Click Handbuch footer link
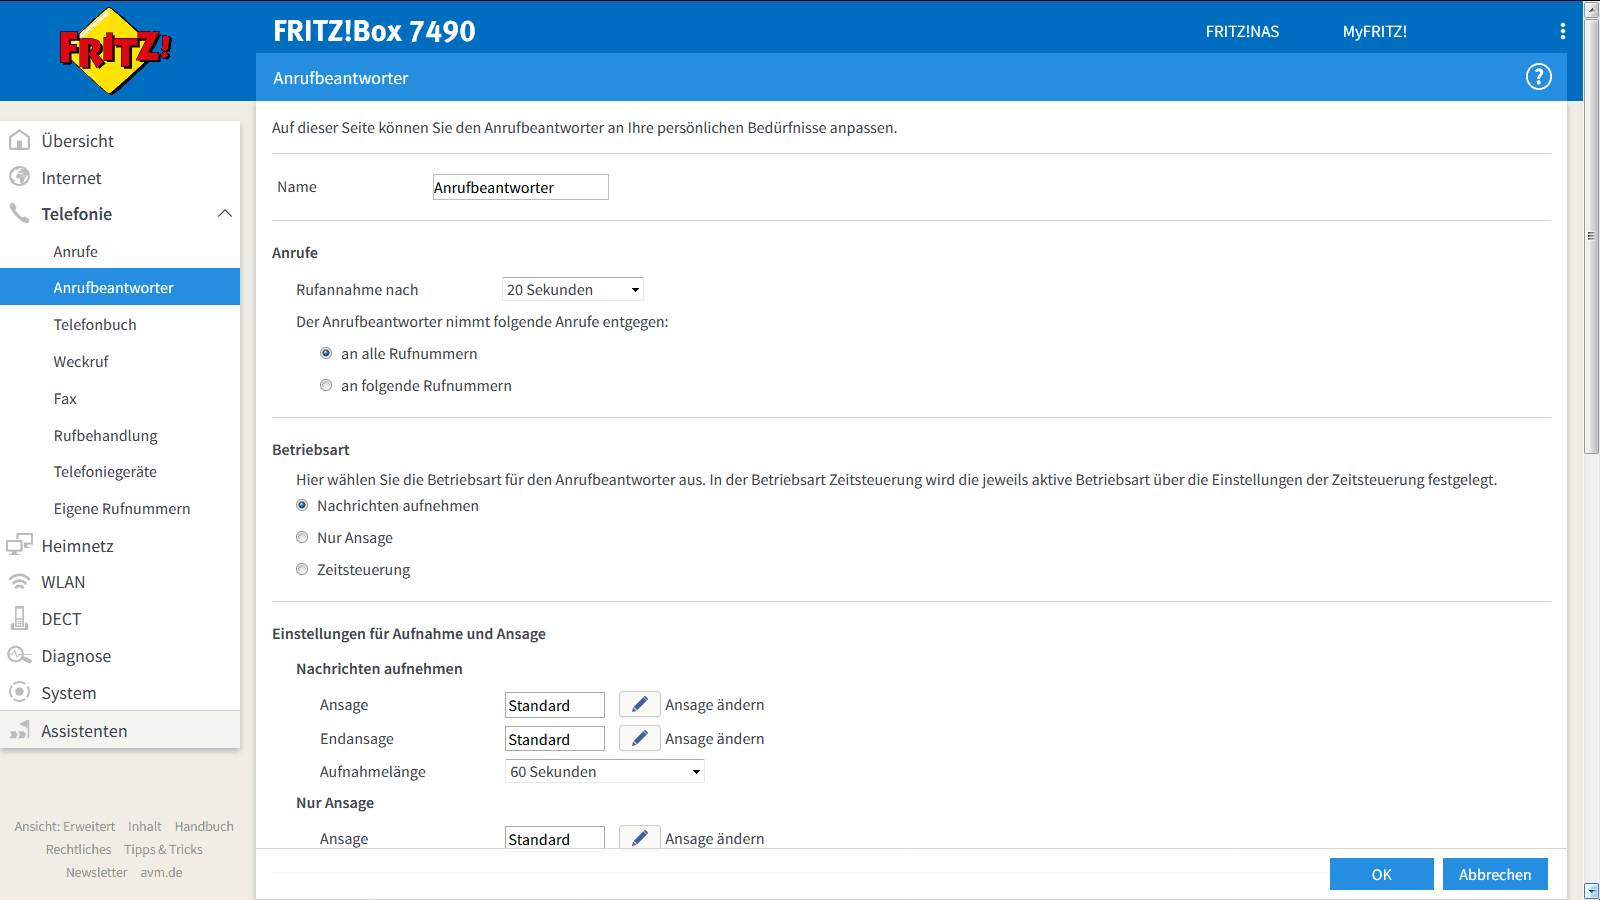The image size is (1600, 900). [x=204, y=826]
